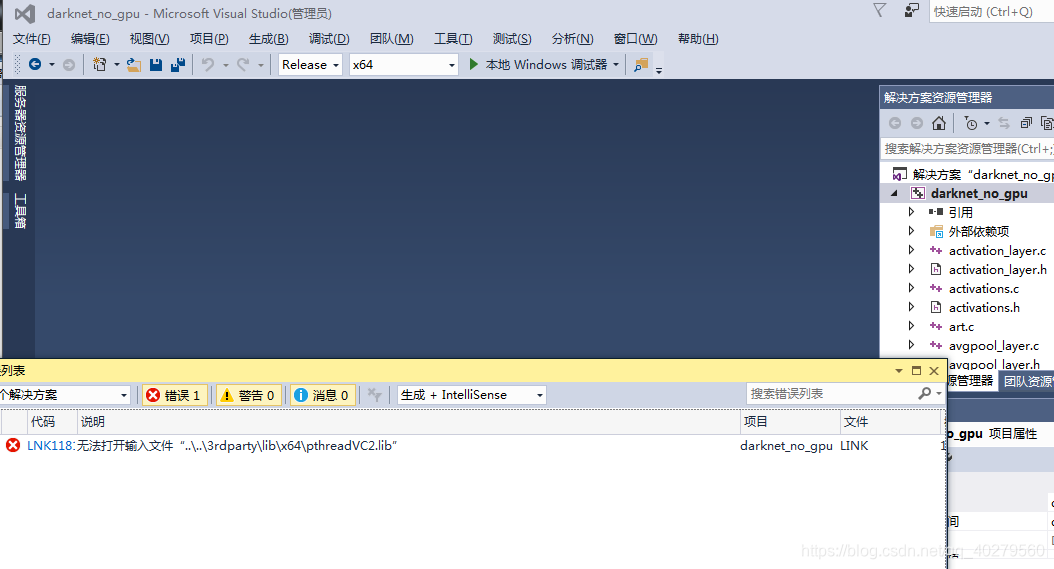Expand the art.c node arrow

click(911, 326)
